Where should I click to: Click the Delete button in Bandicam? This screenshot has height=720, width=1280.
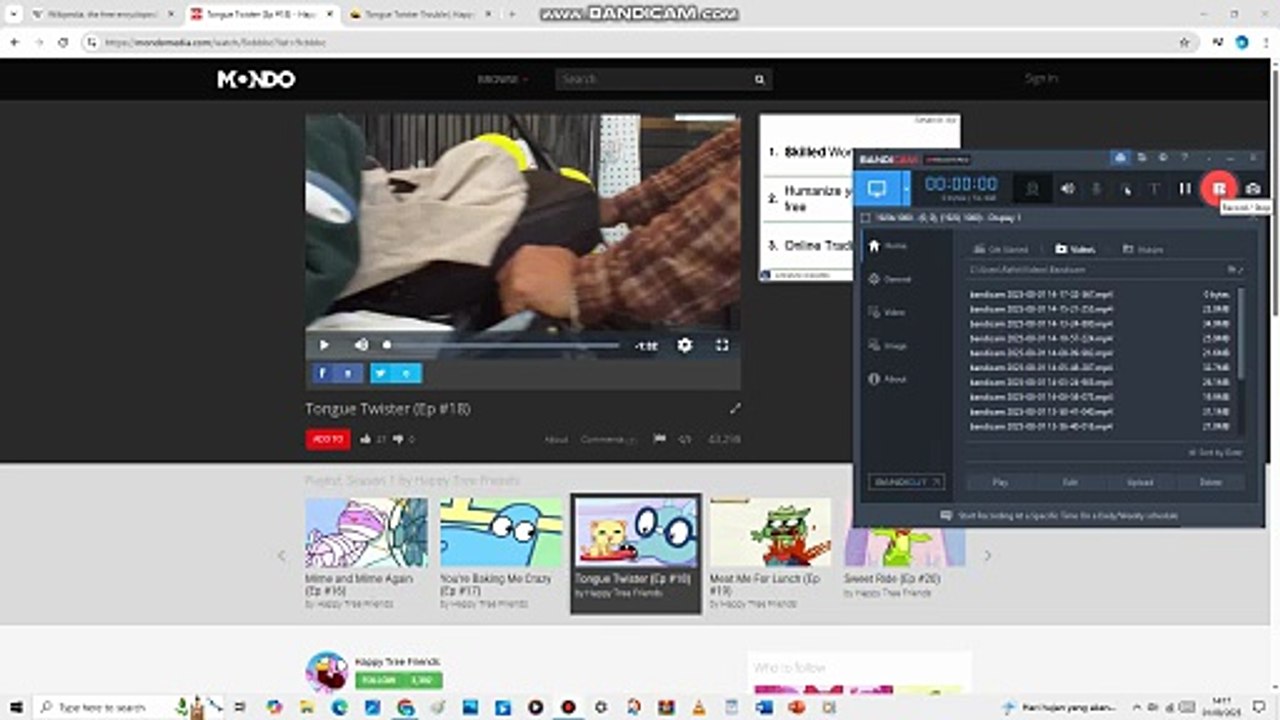coord(1211,482)
